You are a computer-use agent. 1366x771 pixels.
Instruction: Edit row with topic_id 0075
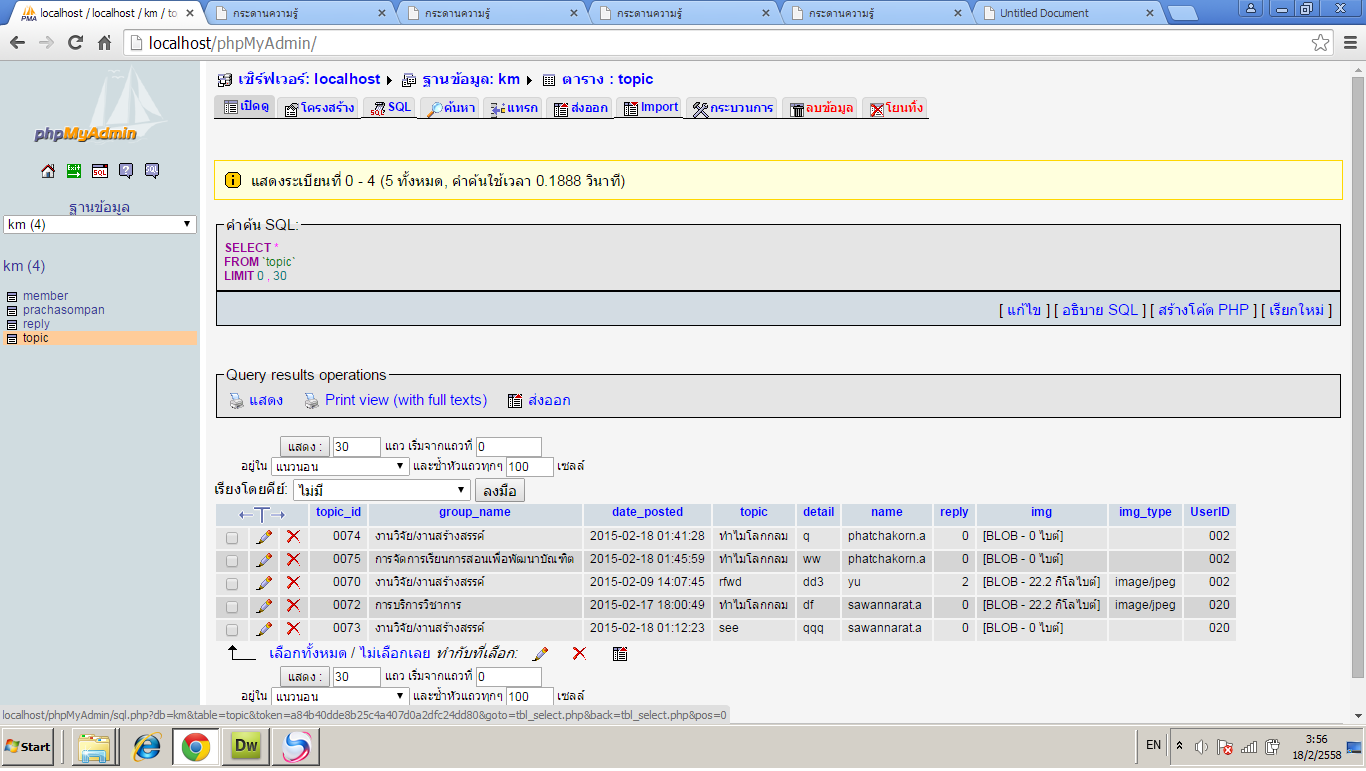tap(264, 560)
